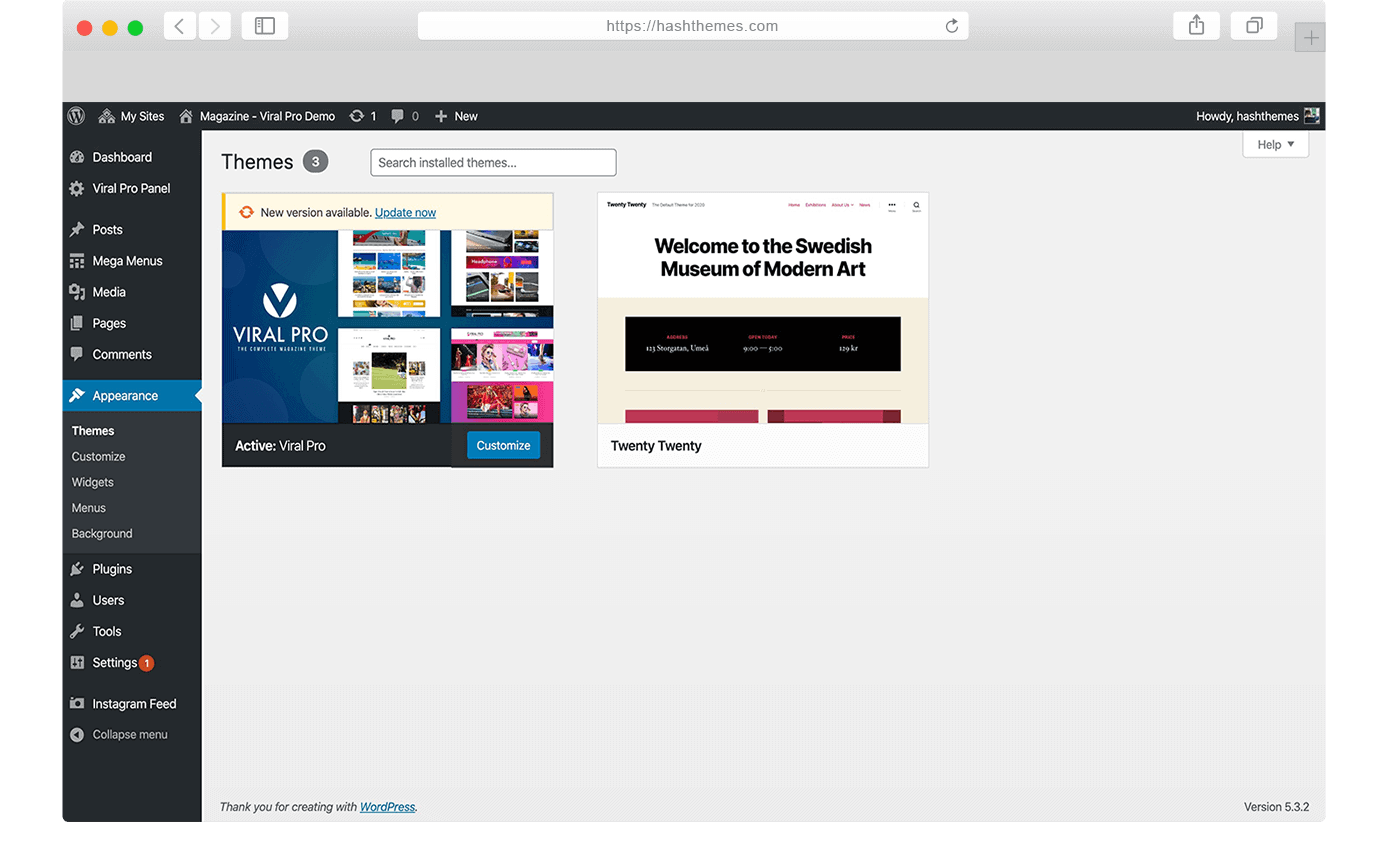This screenshot has height=868, width=1389.
Task: Click the Pages icon in sidebar
Action: click(x=77, y=323)
